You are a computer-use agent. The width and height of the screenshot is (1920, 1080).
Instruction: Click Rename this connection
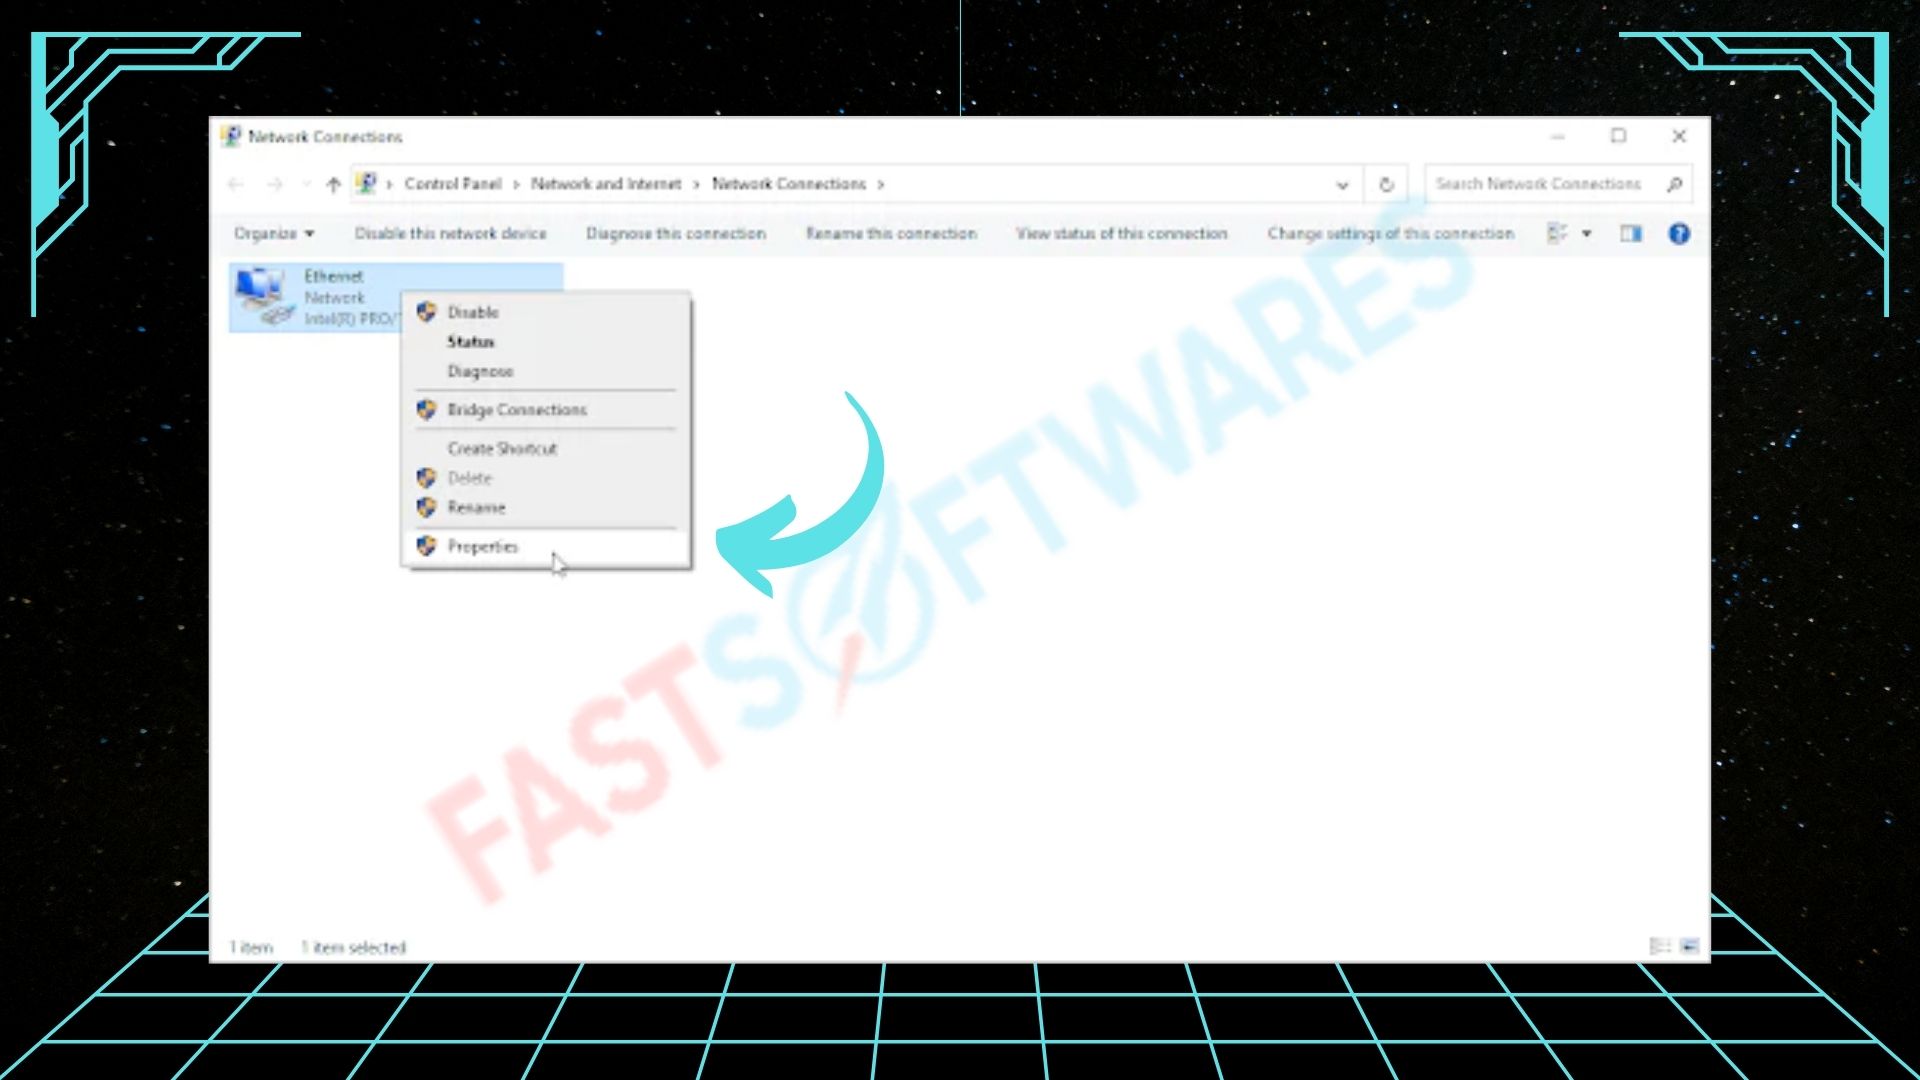pyautogui.click(x=891, y=233)
